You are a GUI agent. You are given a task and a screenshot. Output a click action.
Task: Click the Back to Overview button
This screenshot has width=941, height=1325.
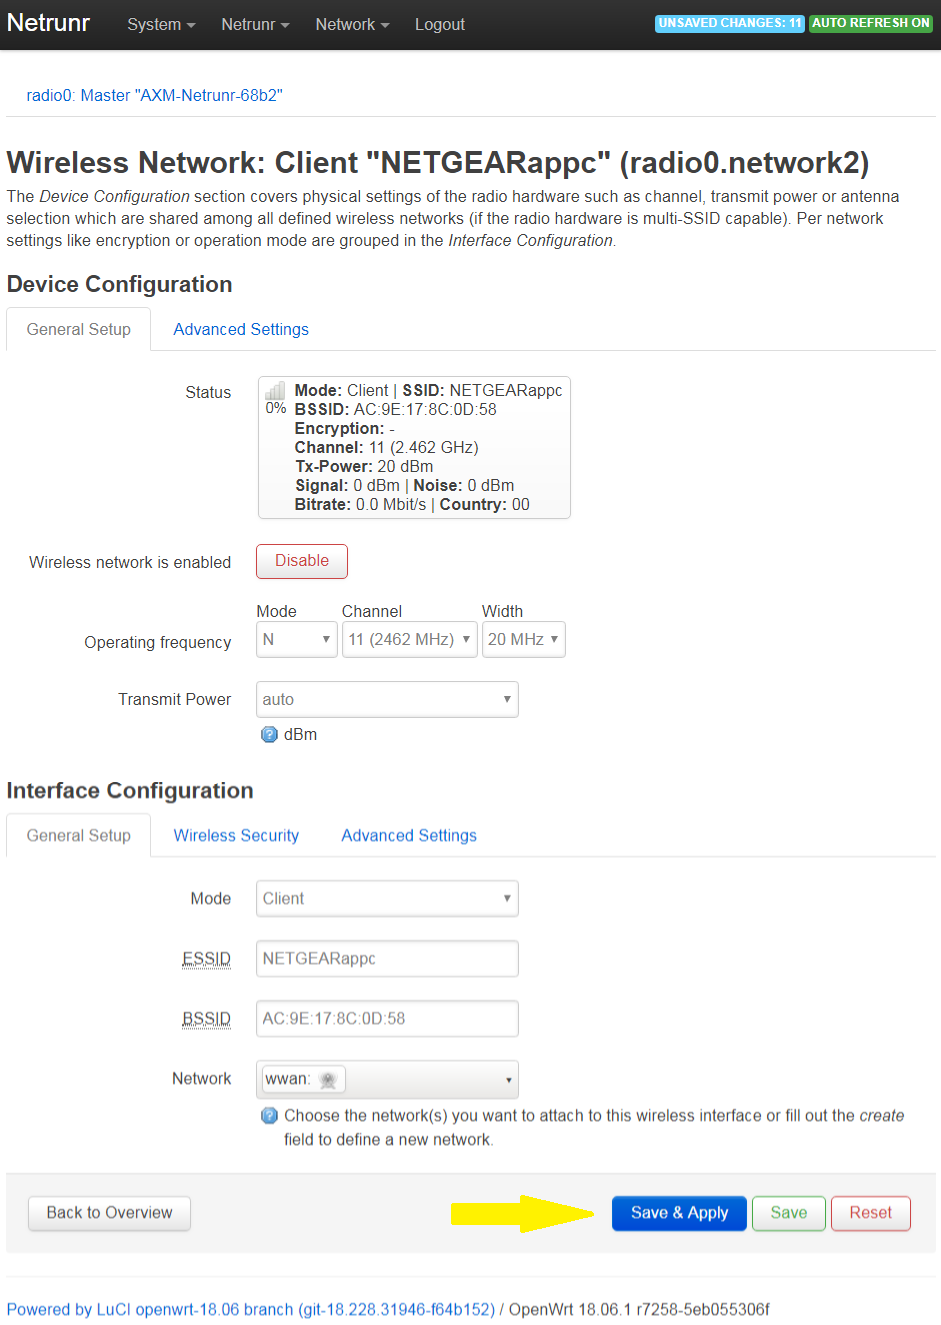(109, 1213)
